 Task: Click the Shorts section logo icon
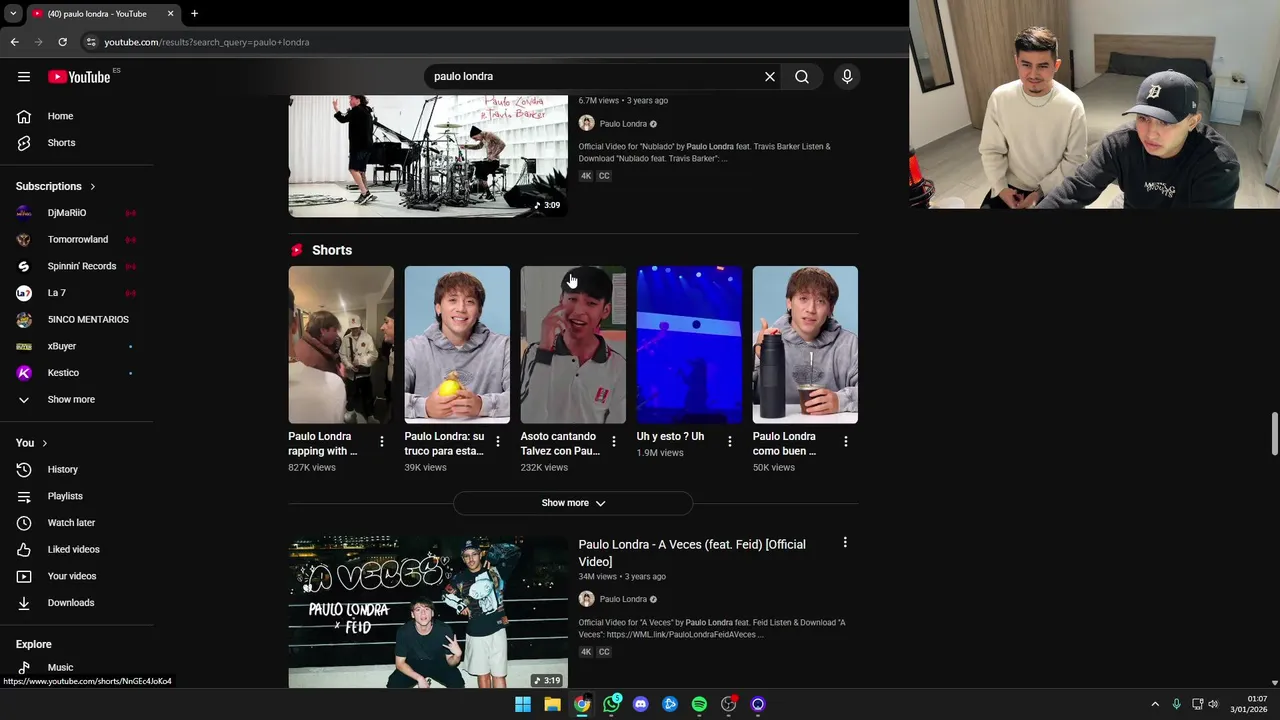click(x=297, y=250)
